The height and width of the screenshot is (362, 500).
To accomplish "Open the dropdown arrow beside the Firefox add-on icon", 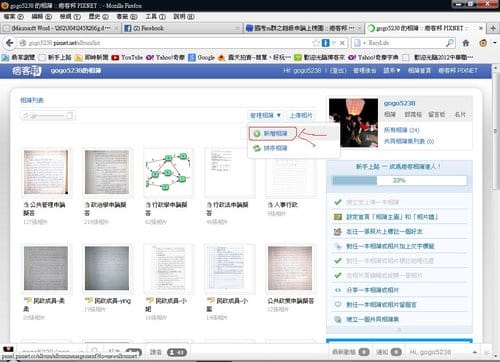I will 495,43.
